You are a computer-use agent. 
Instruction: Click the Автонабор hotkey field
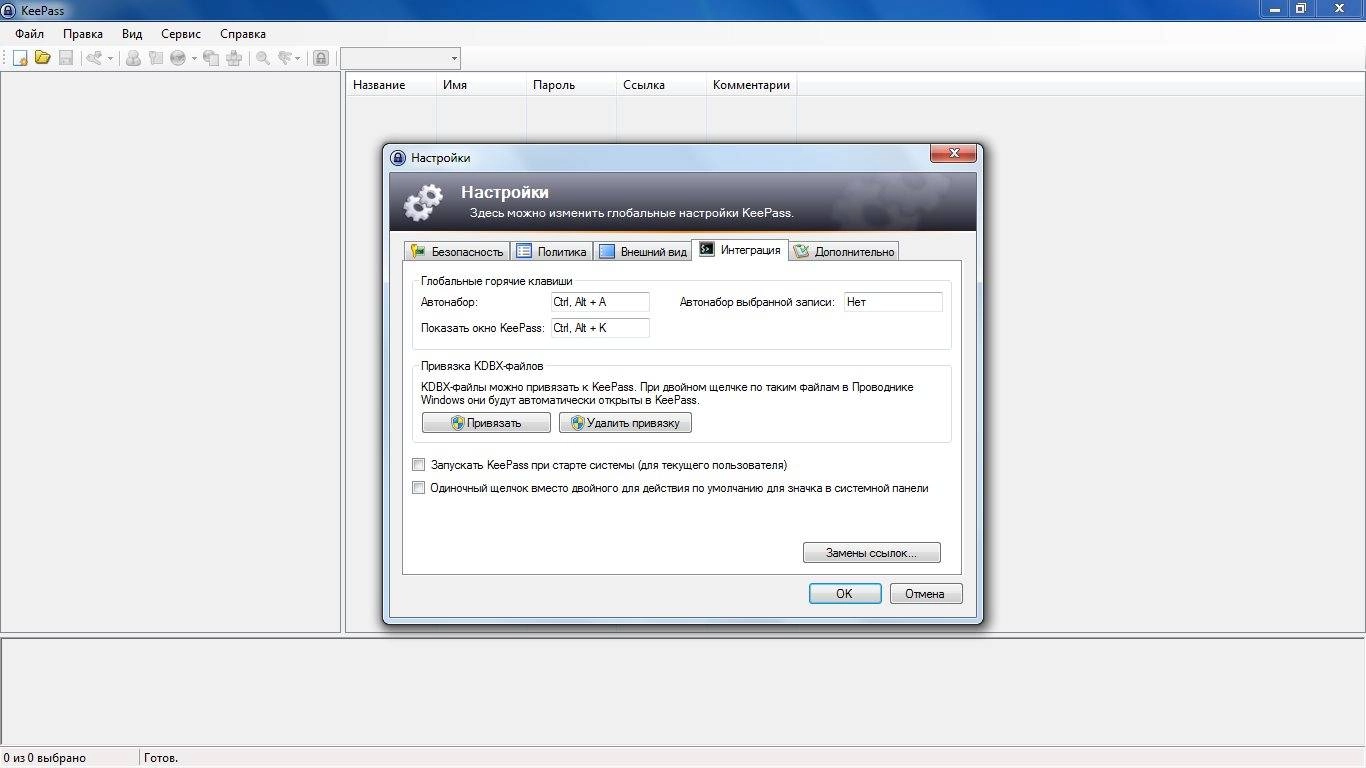(x=600, y=302)
